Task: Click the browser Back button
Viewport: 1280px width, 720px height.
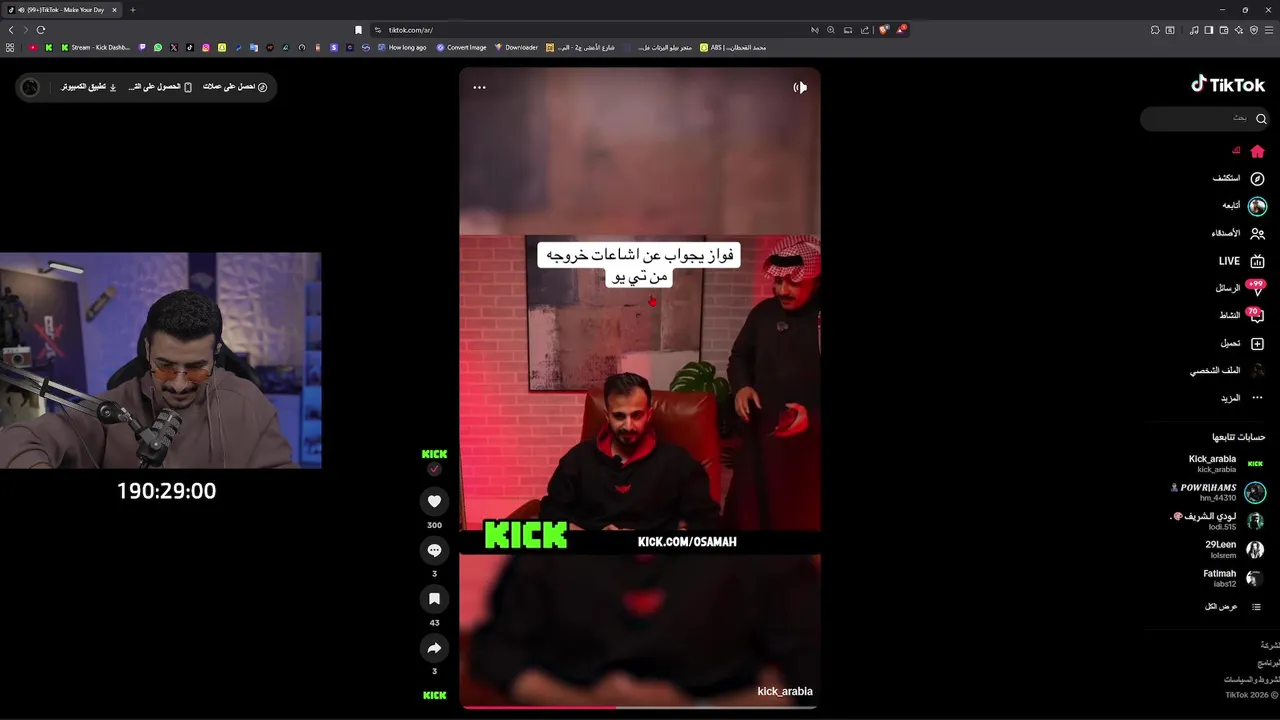Action: [11, 30]
